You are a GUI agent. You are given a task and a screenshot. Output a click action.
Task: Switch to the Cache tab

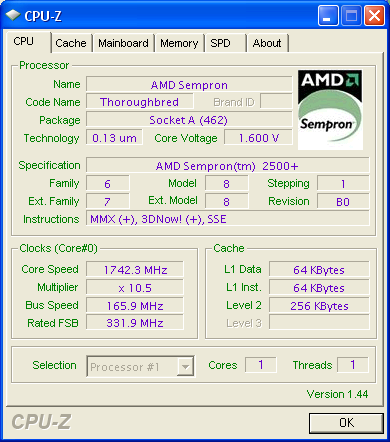click(71, 43)
